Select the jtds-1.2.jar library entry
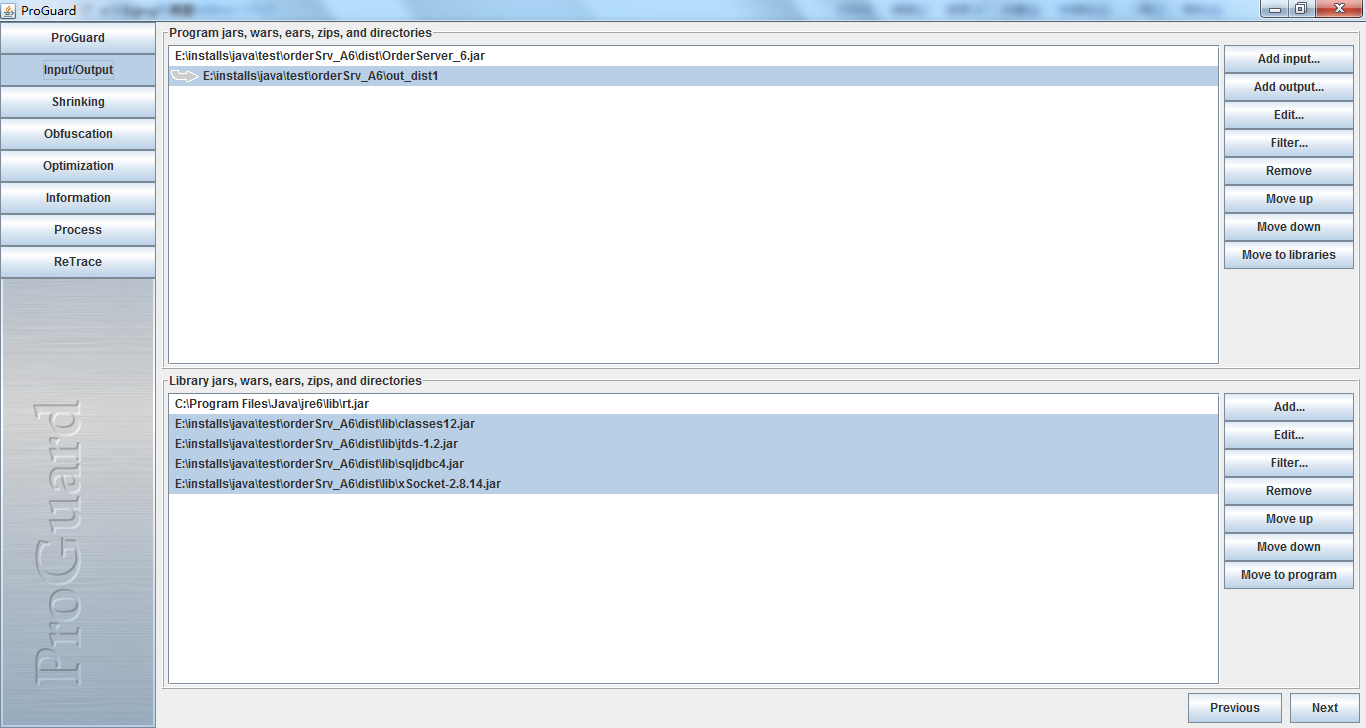1366x728 pixels. pos(693,444)
